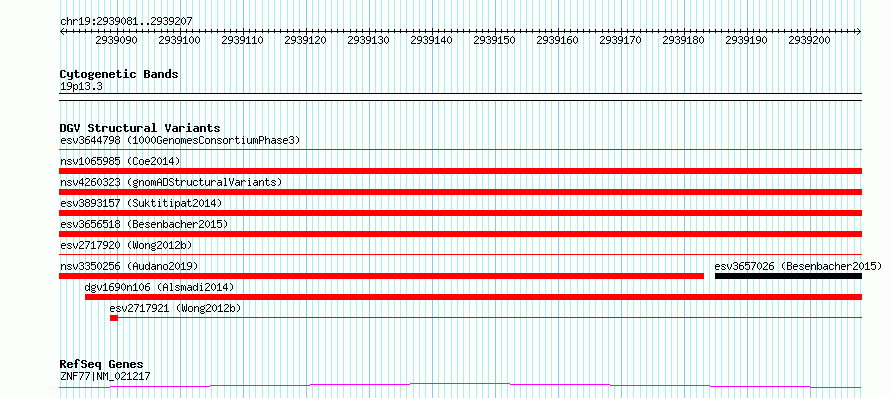
Task: Click the DGV Structural Variants track heading
Action: 140,128
